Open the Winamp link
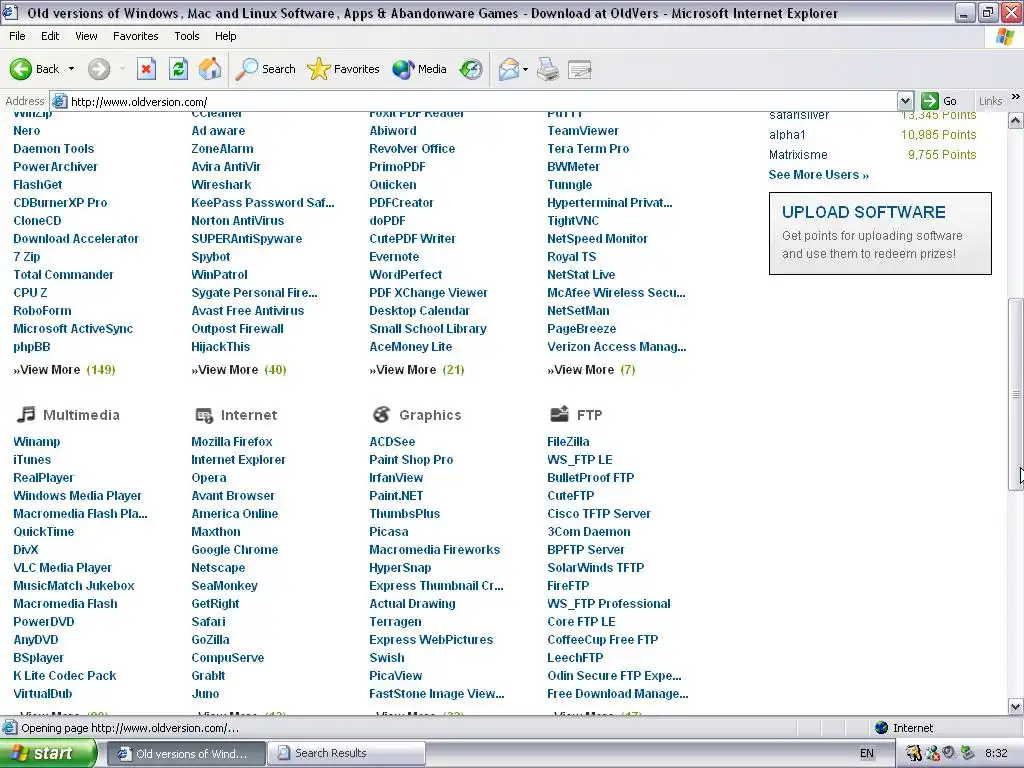This screenshot has height=768, width=1024. pyautogui.click(x=37, y=441)
